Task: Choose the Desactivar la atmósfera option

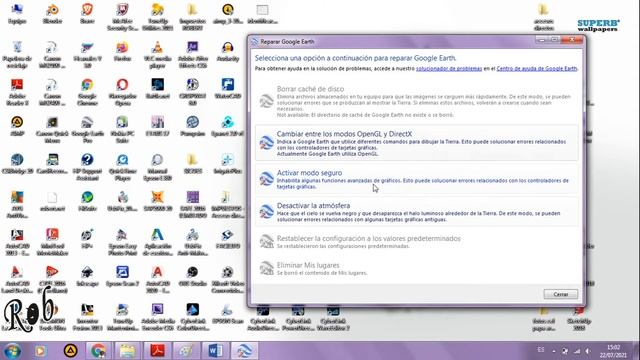Action: click(417, 212)
